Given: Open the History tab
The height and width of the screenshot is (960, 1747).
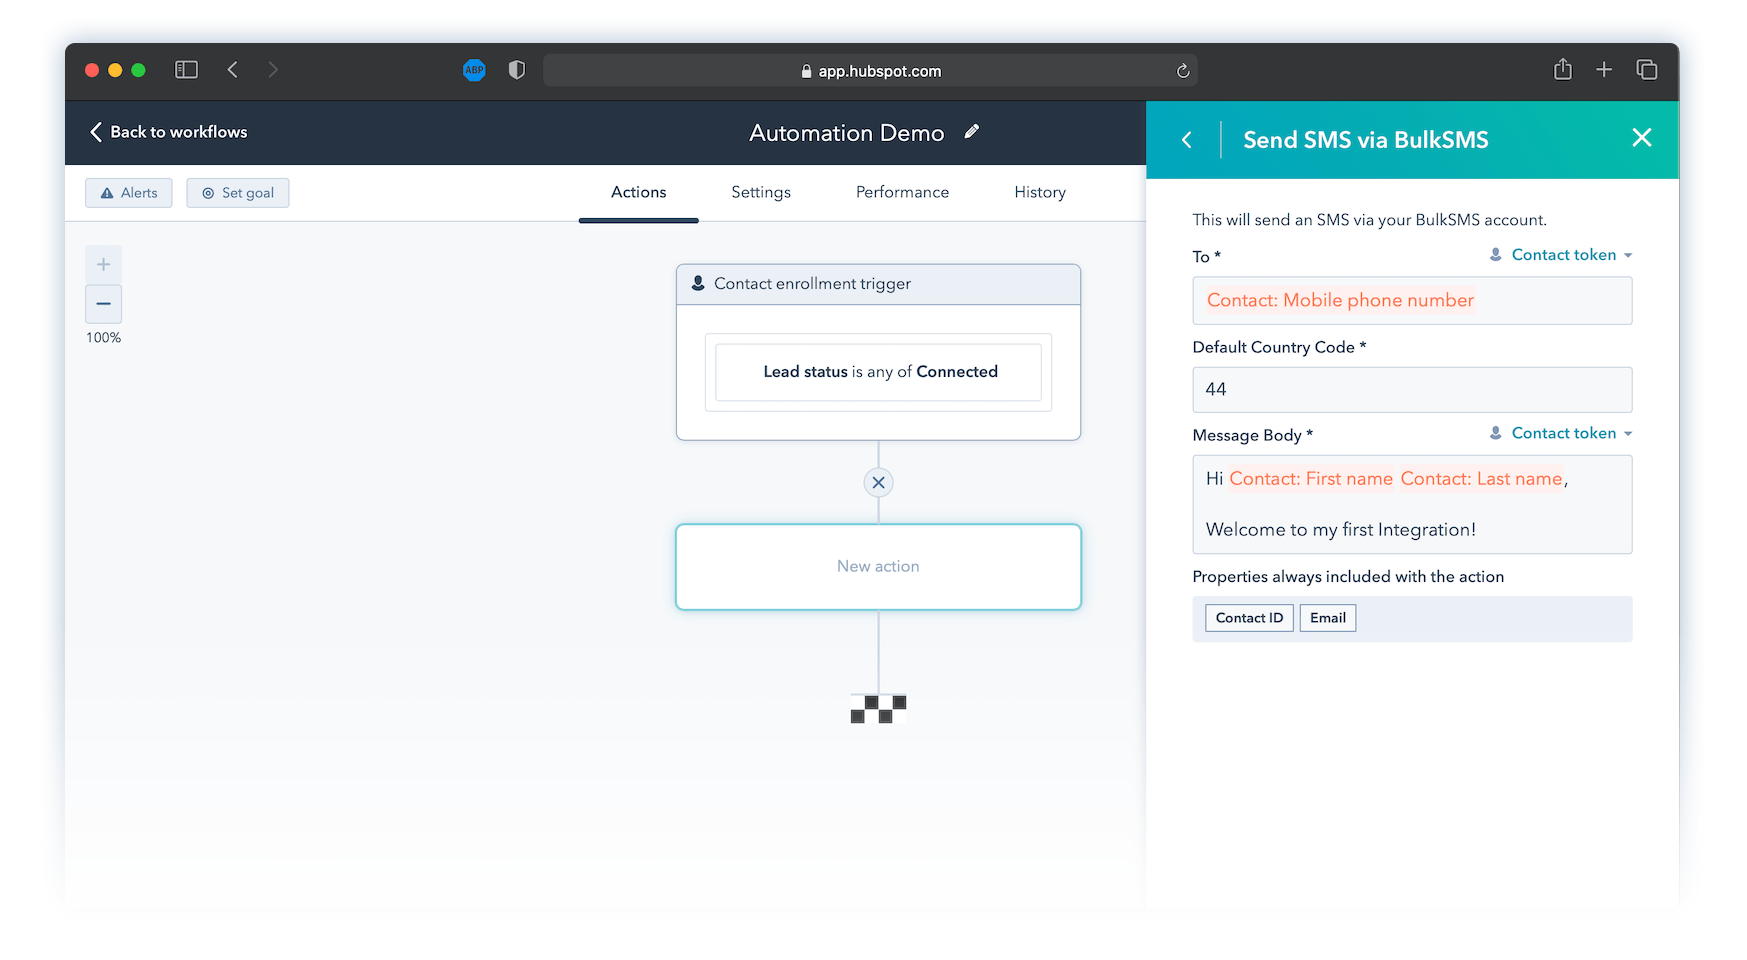Looking at the screenshot, I should [x=1040, y=192].
